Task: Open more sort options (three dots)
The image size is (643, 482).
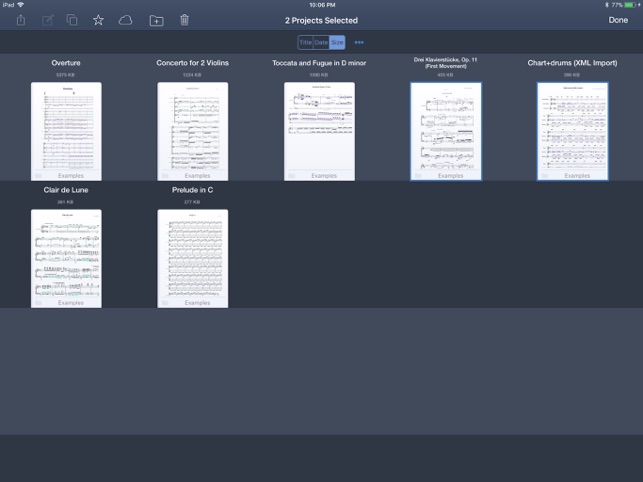Action: [x=359, y=43]
